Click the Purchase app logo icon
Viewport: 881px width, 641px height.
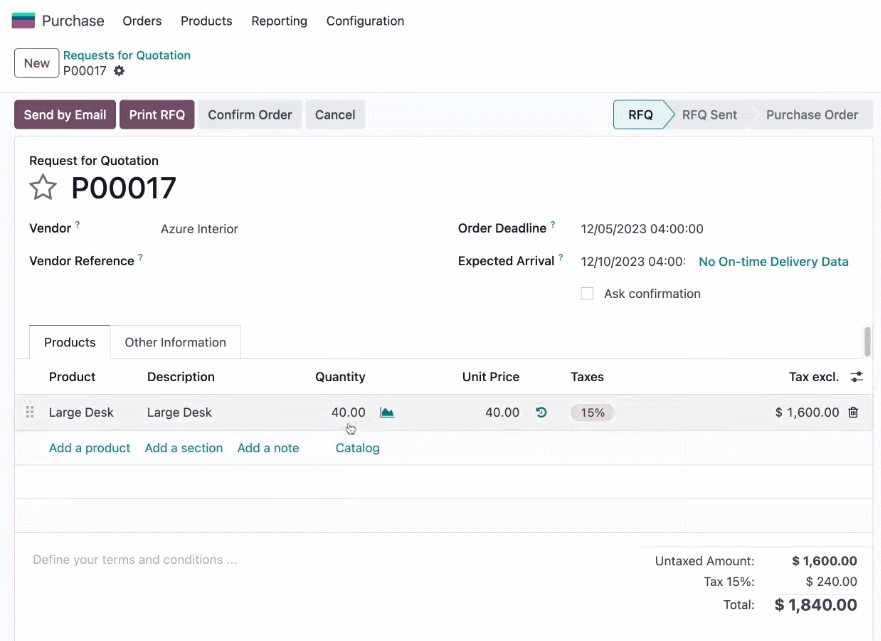coord(23,21)
